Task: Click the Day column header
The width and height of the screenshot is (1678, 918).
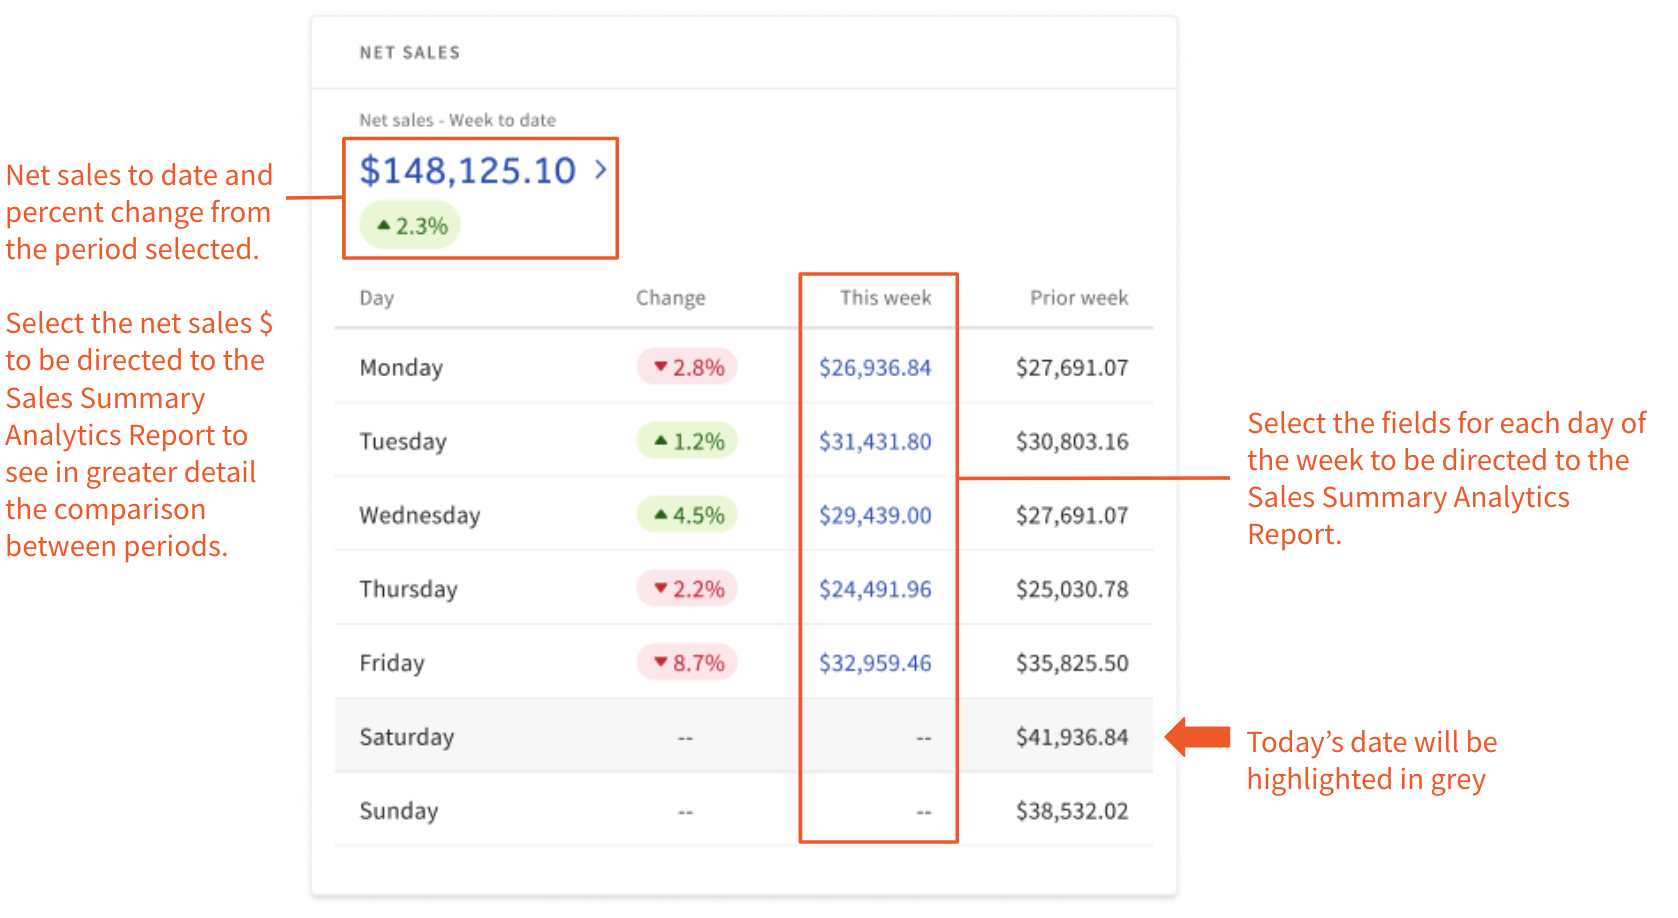Action: (375, 297)
